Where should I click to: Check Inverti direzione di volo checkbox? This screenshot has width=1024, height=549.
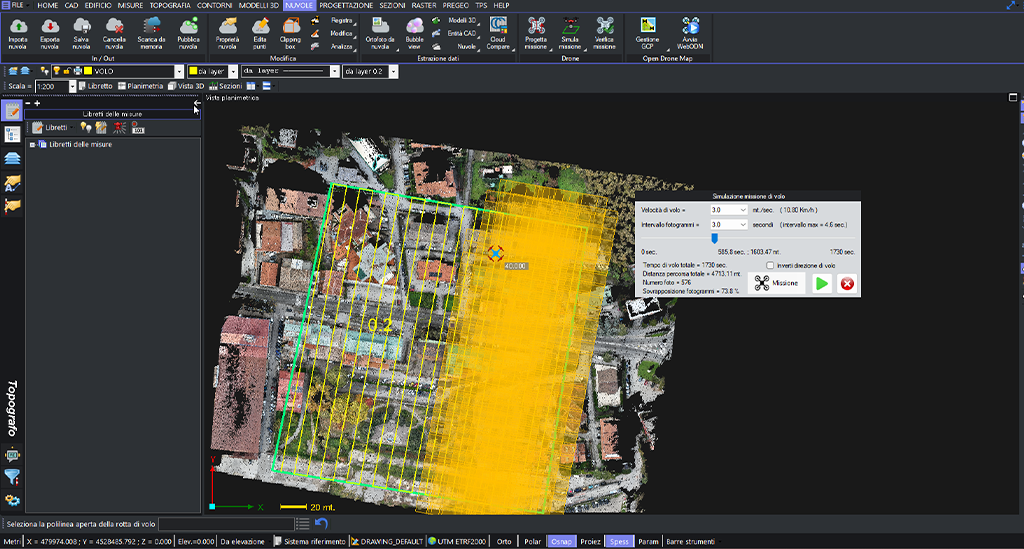770,266
